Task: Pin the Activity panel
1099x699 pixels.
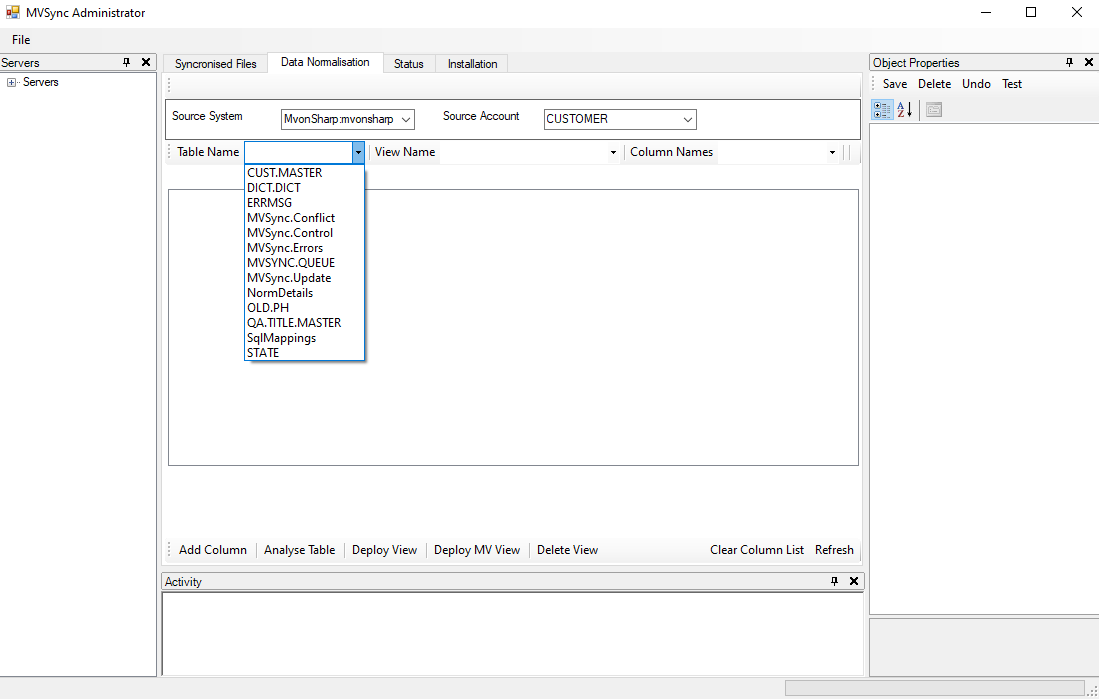Action: [x=834, y=581]
